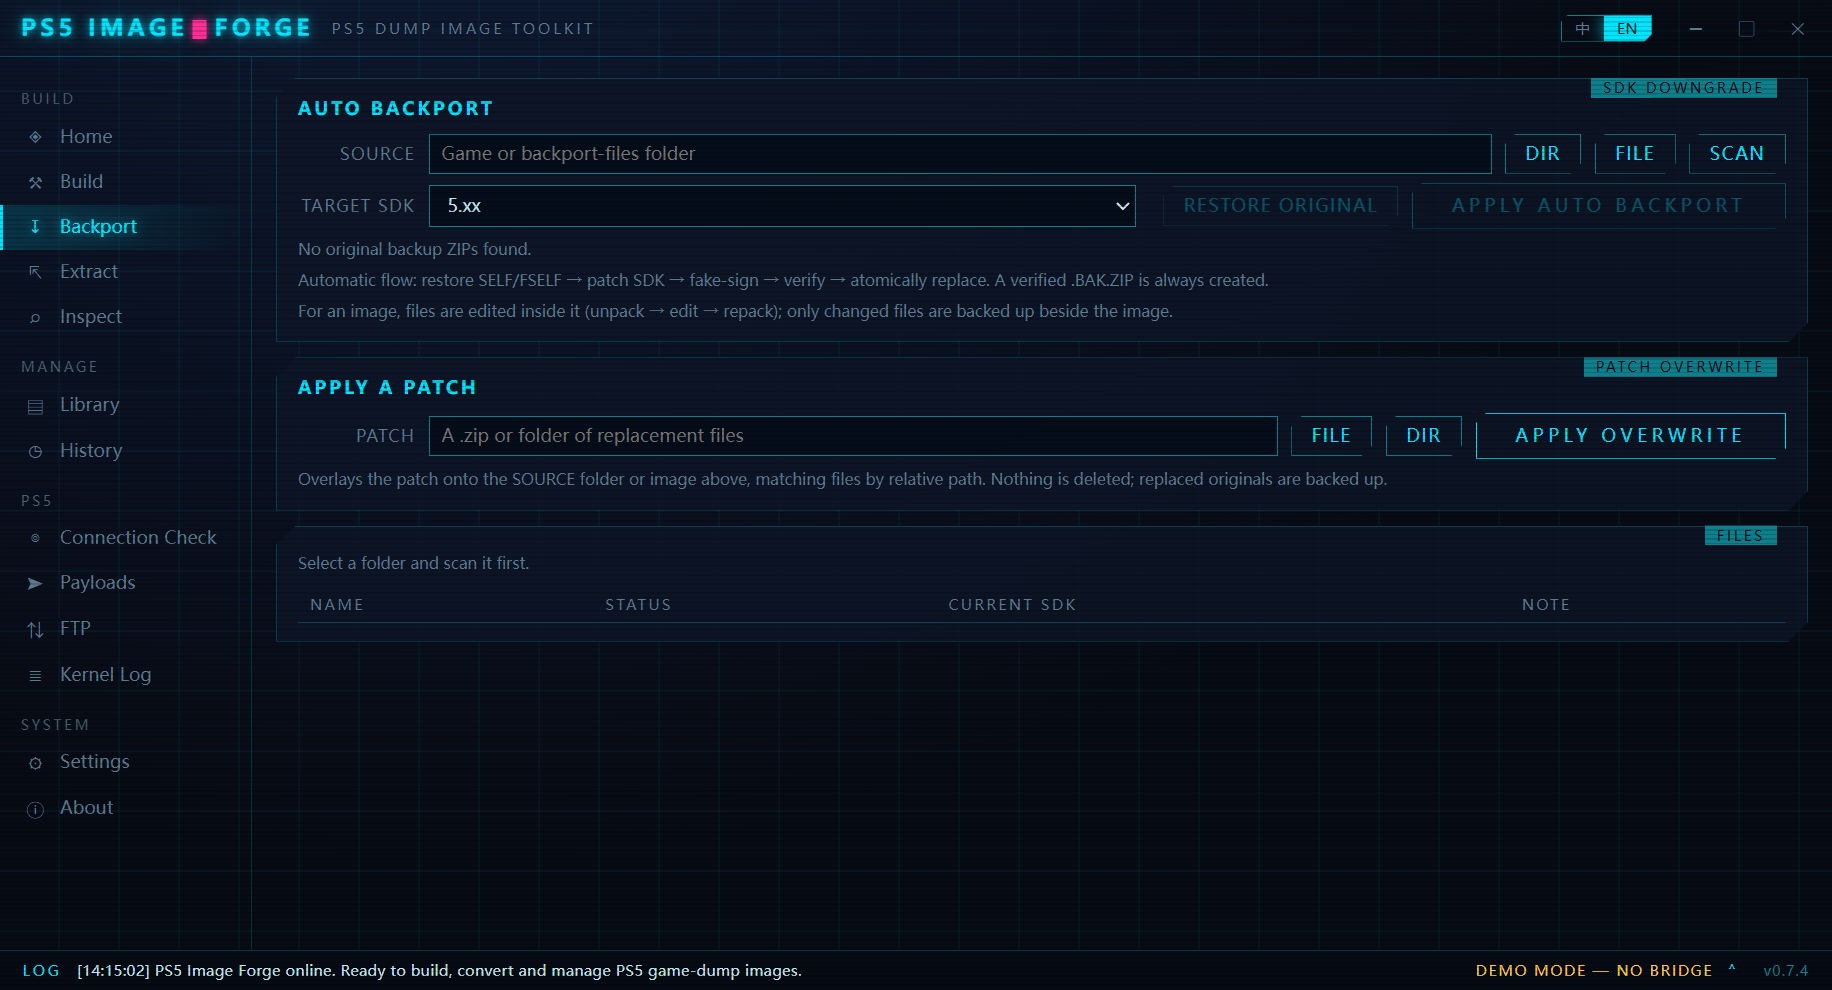Click the DEMO MODE — NO BRIDGE status
Viewport: 1832px width, 990px height.
click(x=1594, y=971)
